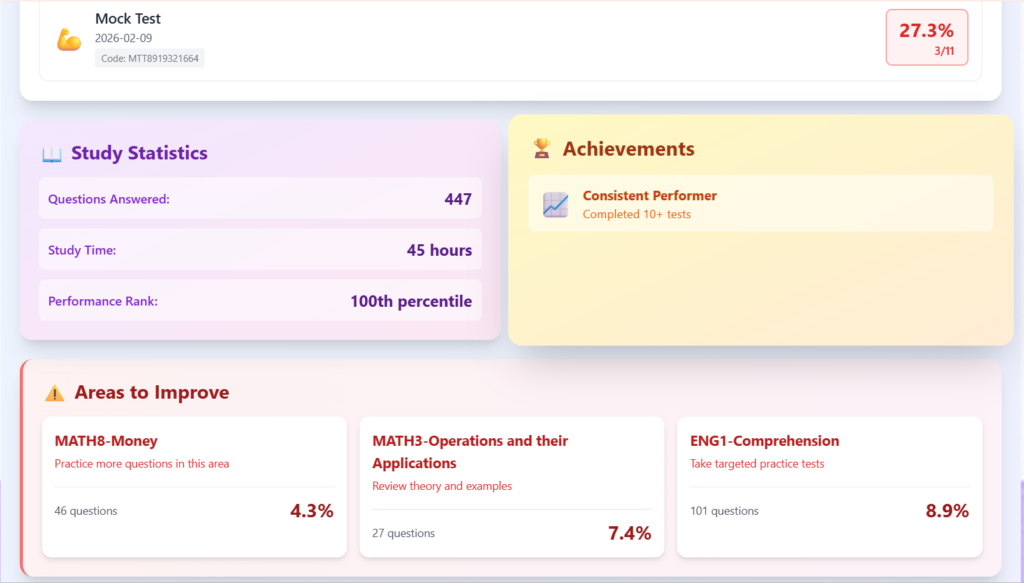The height and width of the screenshot is (583, 1024).
Task: Click the trophy Achievements icon
Action: pos(542,149)
